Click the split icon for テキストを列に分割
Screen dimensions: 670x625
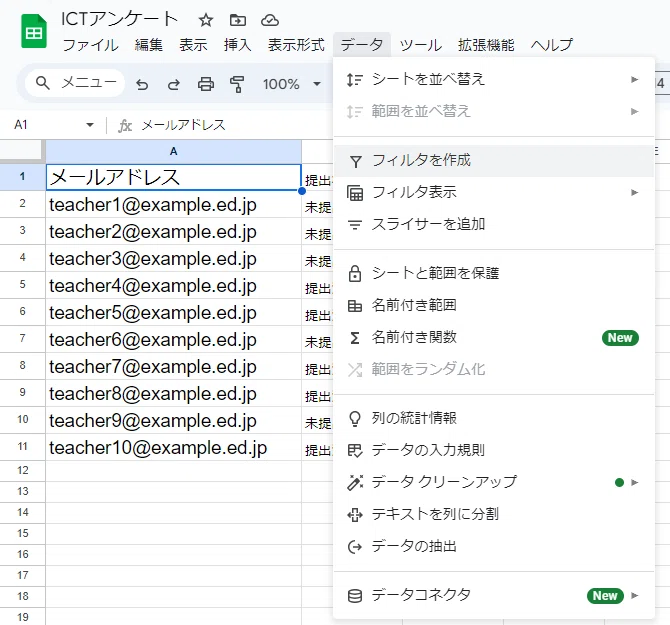355,515
